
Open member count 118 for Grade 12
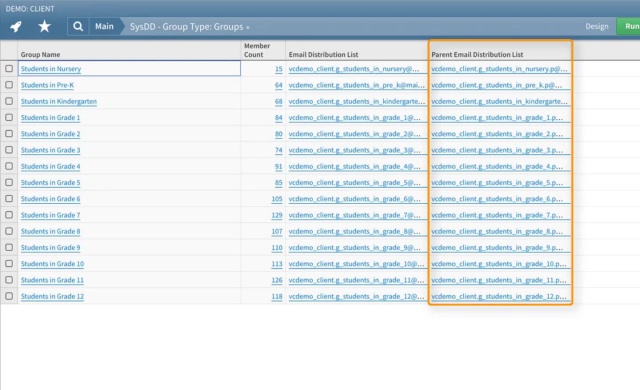tap(277, 297)
